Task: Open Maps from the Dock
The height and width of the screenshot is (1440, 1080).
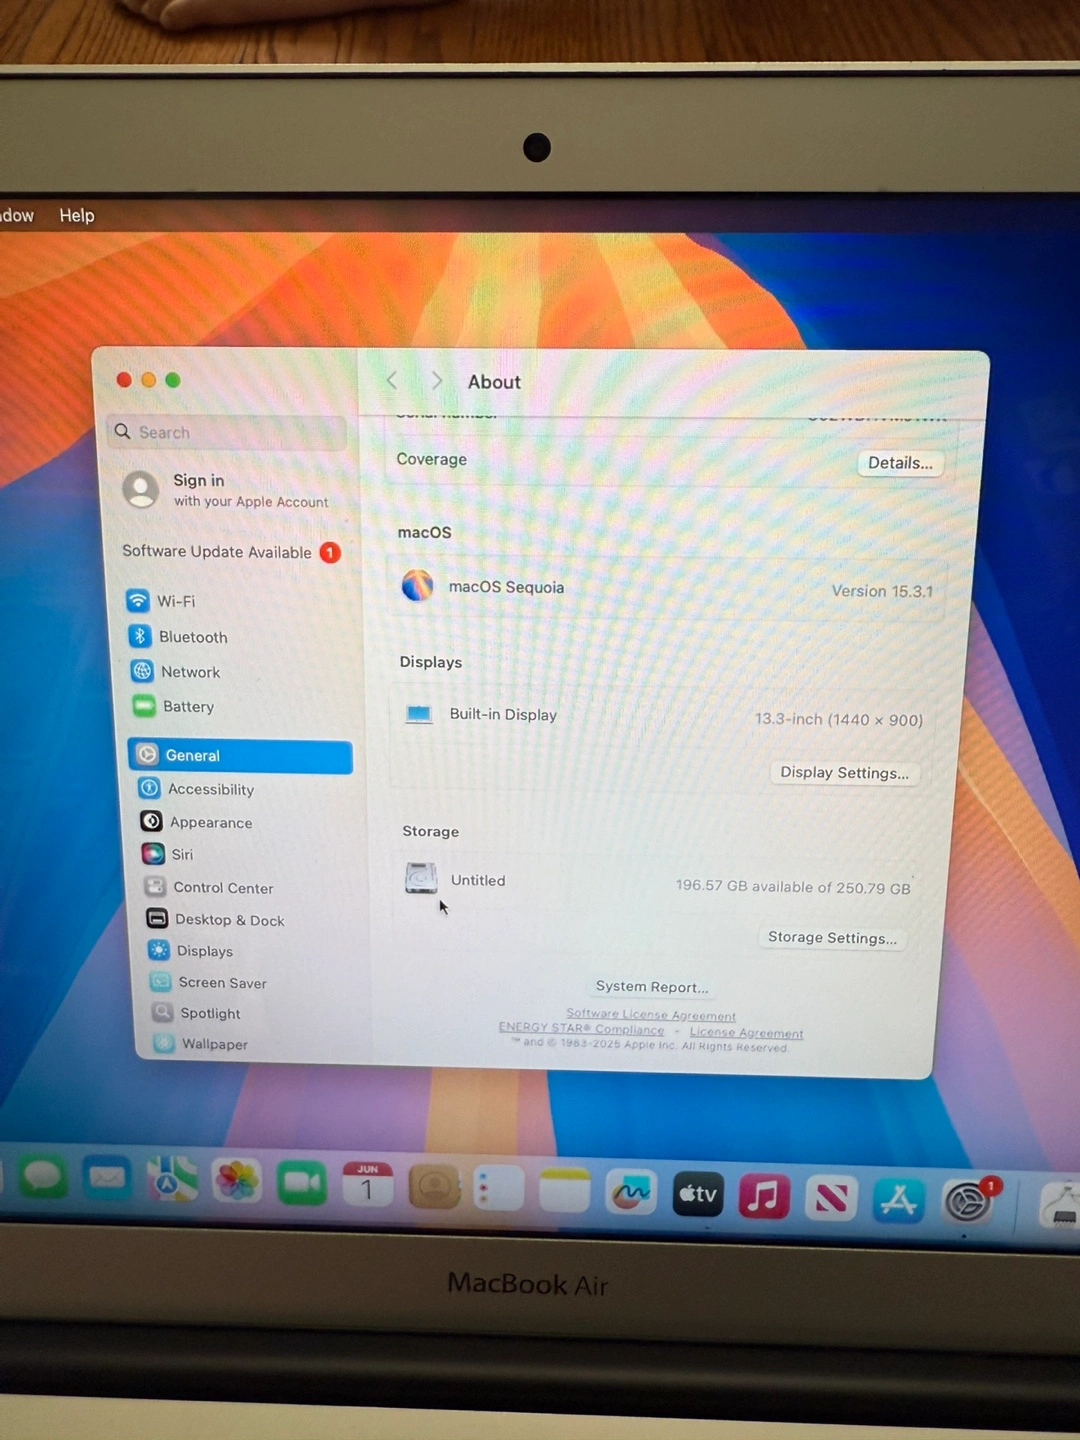Action: pyautogui.click(x=172, y=1180)
